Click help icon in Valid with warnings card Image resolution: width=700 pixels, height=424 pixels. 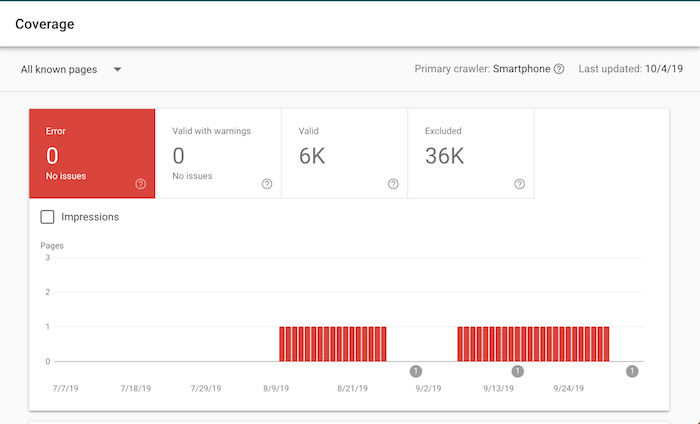click(x=267, y=184)
